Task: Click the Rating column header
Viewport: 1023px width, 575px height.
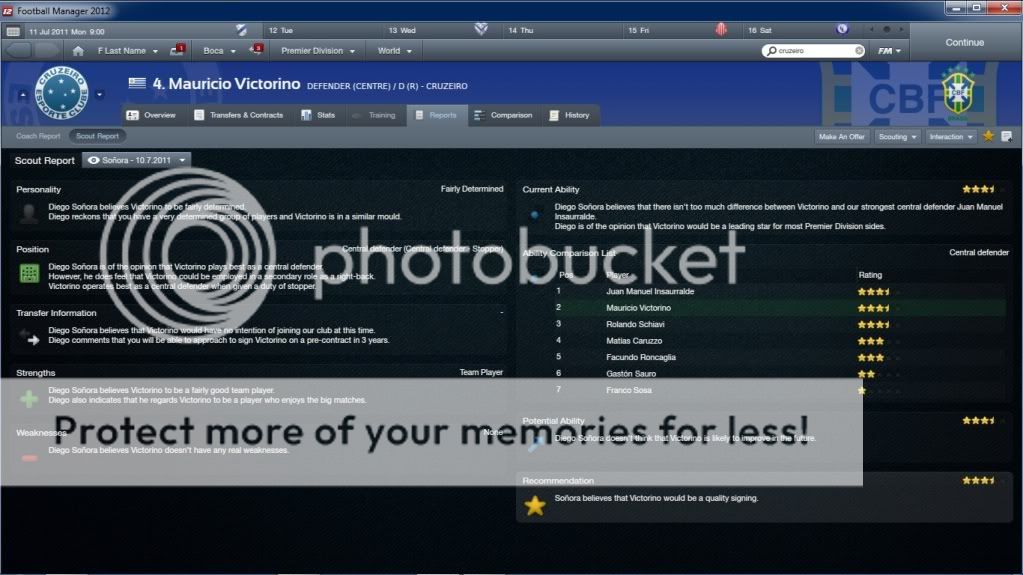Action: pos(870,275)
